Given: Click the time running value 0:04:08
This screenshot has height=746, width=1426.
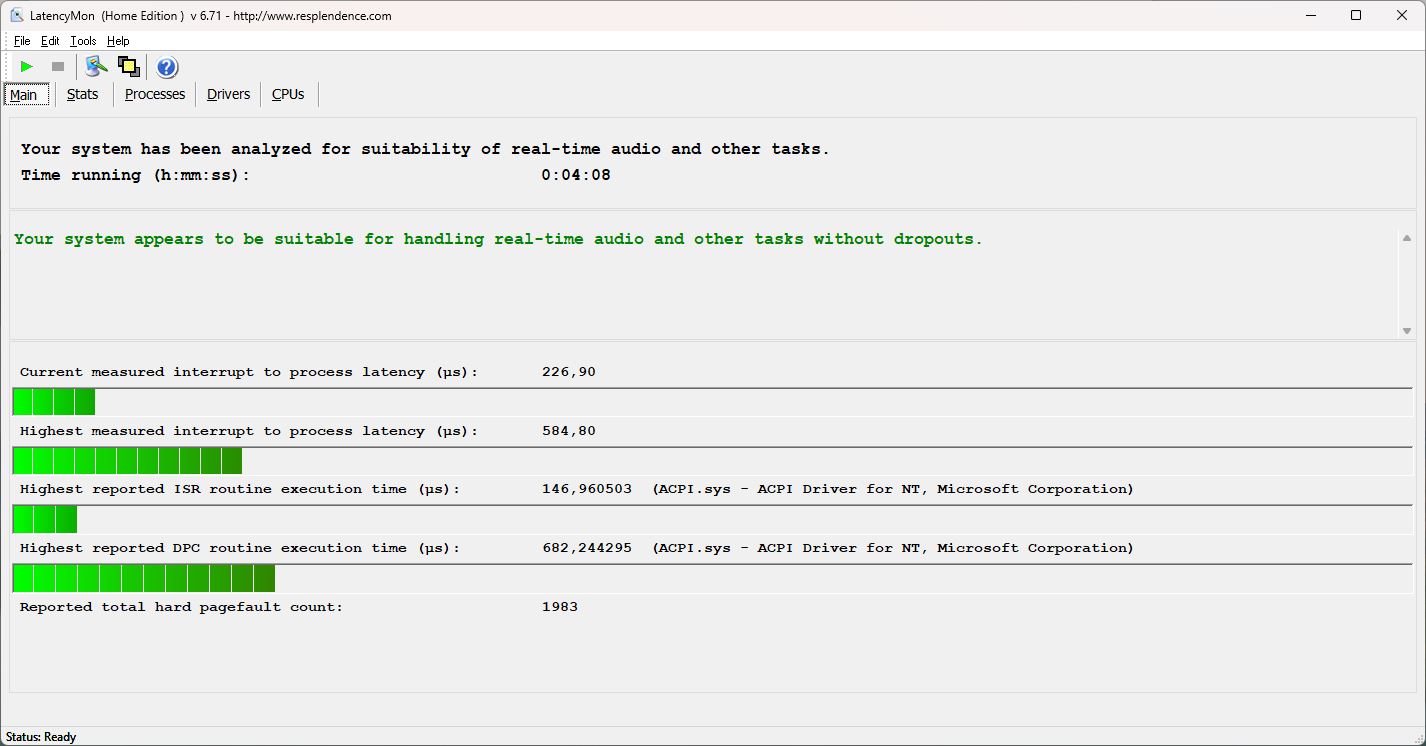Looking at the screenshot, I should tap(576, 175).
